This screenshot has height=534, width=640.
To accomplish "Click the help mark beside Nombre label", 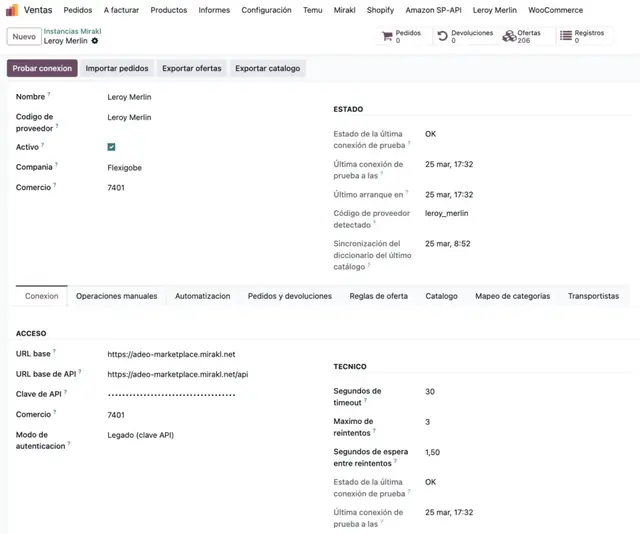I will 49,94.
